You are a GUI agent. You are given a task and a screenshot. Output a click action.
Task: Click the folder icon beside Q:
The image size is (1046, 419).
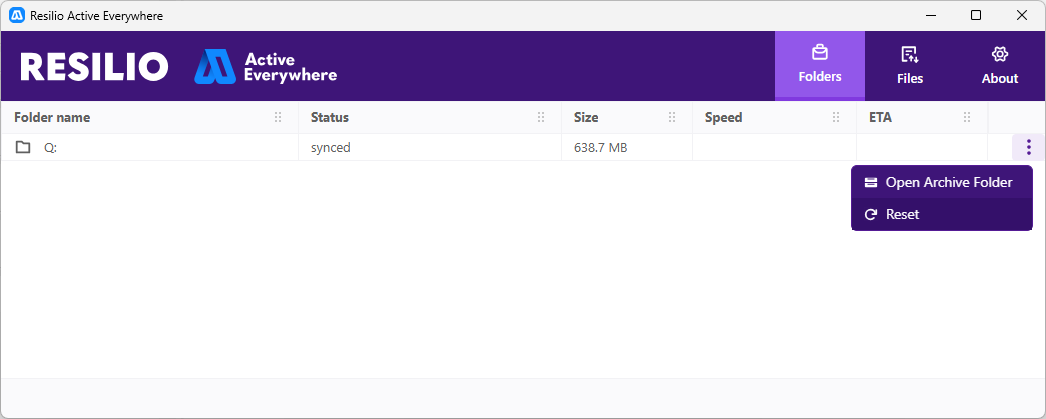(x=23, y=147)
